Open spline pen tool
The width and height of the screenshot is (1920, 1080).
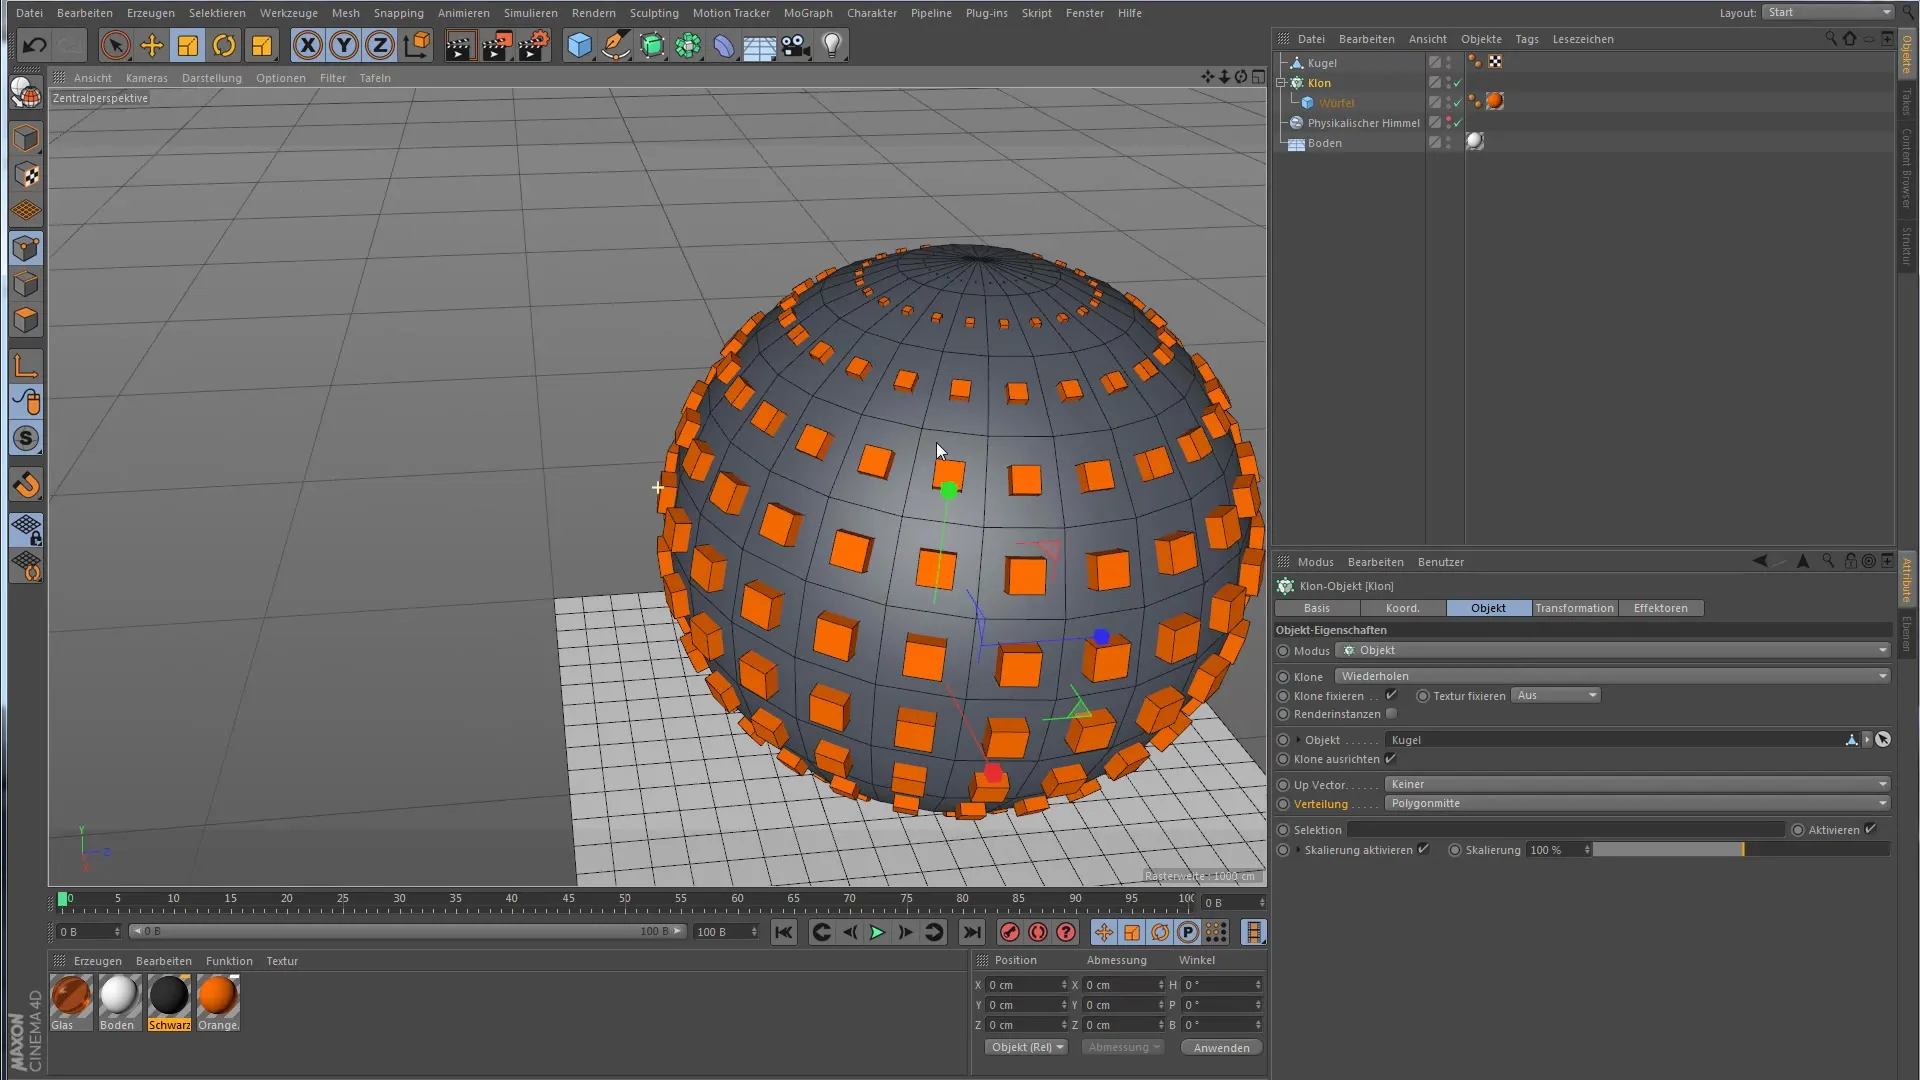tap(616, 45)
